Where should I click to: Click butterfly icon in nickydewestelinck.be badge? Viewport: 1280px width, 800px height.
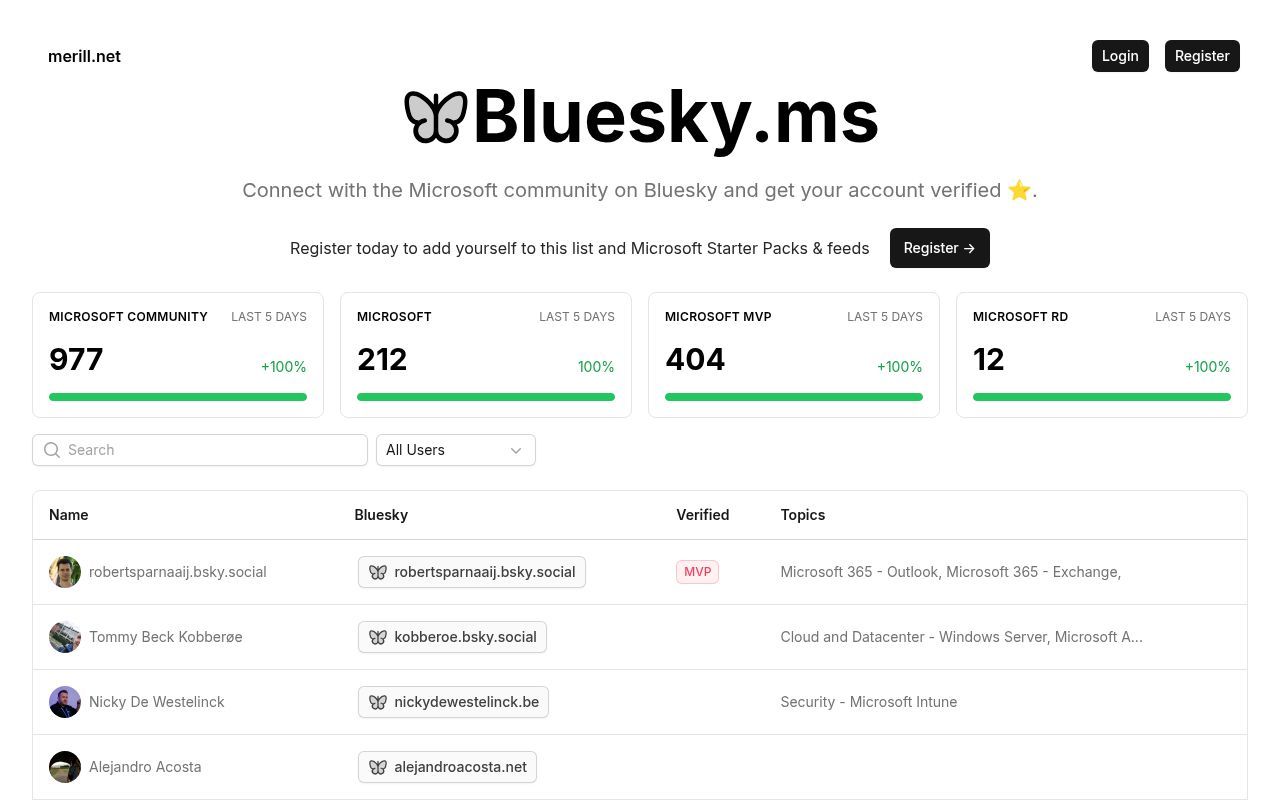[x=377, y=702]
